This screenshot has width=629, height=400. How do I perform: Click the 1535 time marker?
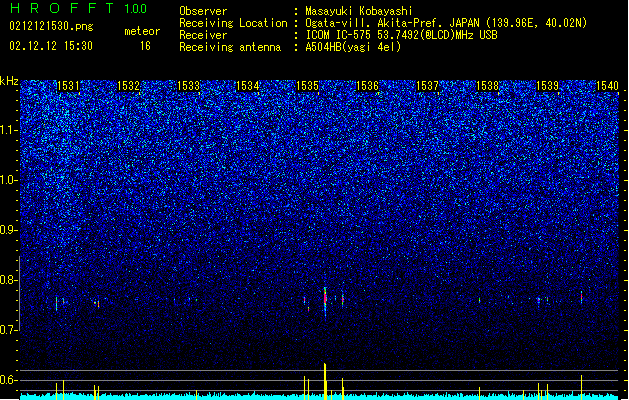pos(308,86)
